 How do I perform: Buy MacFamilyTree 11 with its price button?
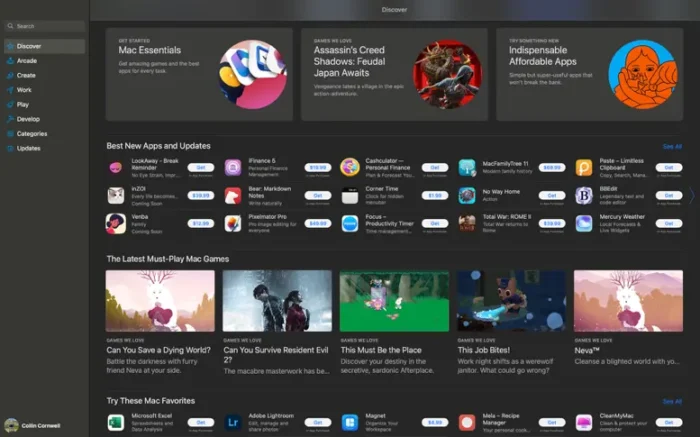pyautogui.click(x=552, y=167)
